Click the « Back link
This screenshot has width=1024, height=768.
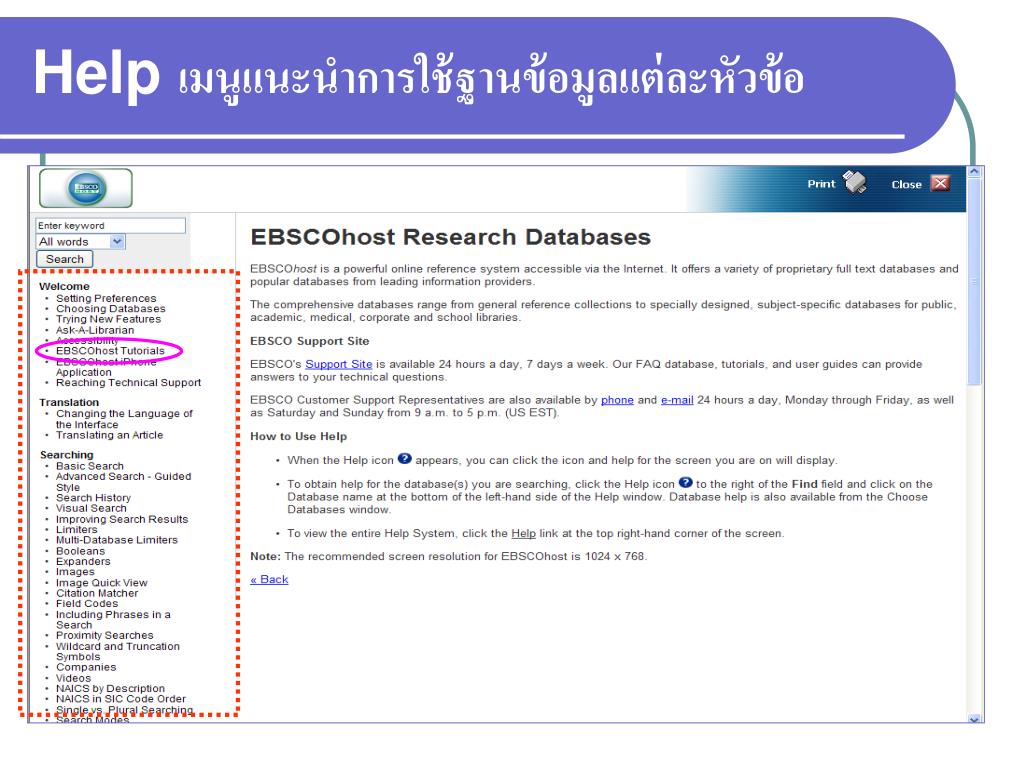pyautogui.click(x=269, y=579)
